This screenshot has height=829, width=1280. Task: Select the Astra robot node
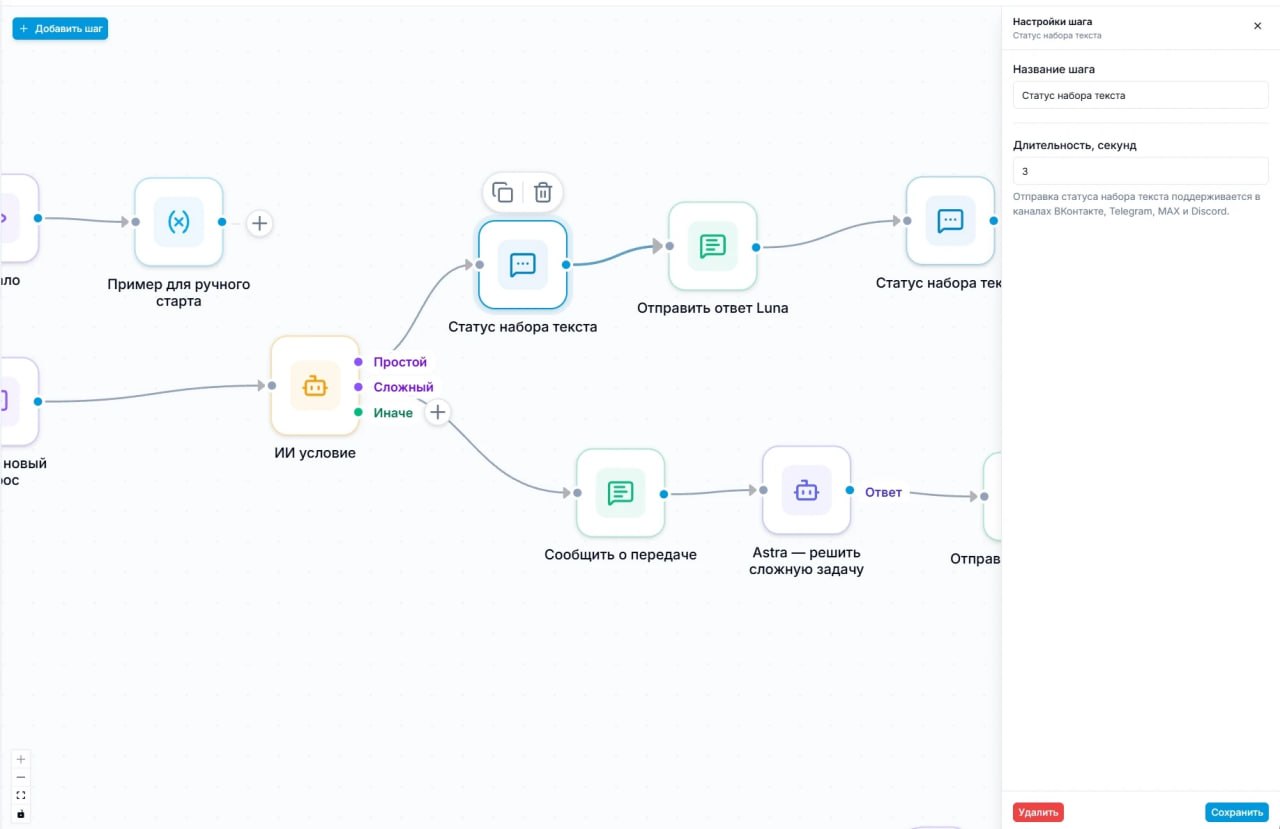tap(806, 491)
